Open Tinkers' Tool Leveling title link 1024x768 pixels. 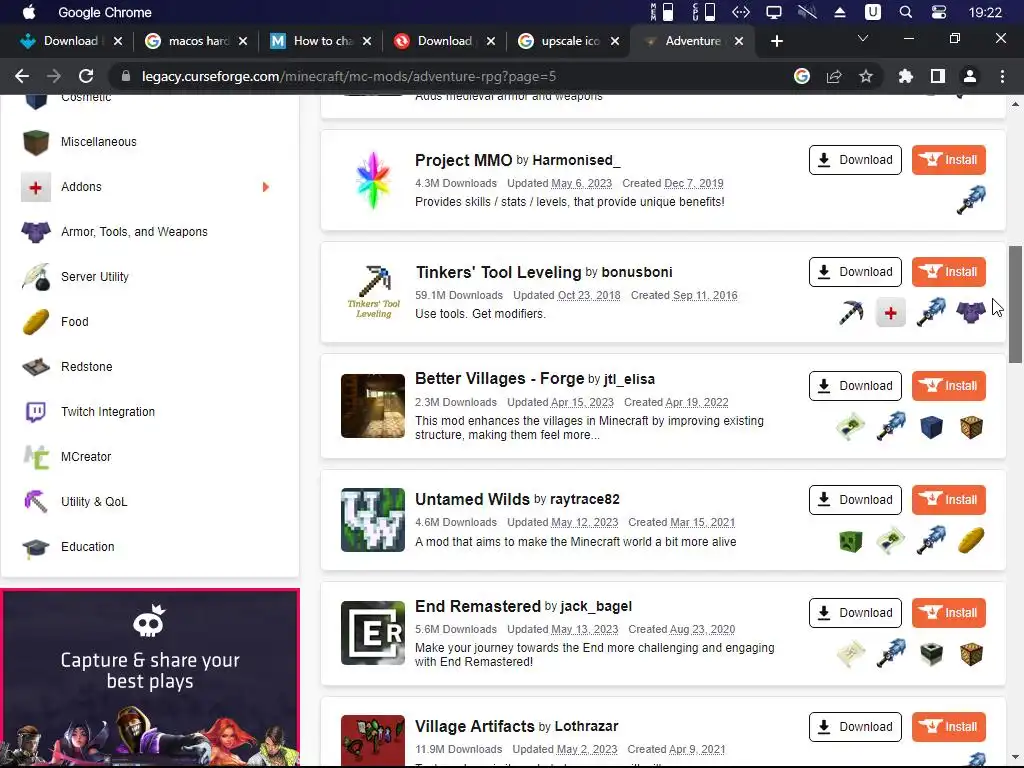click(498, 272)
